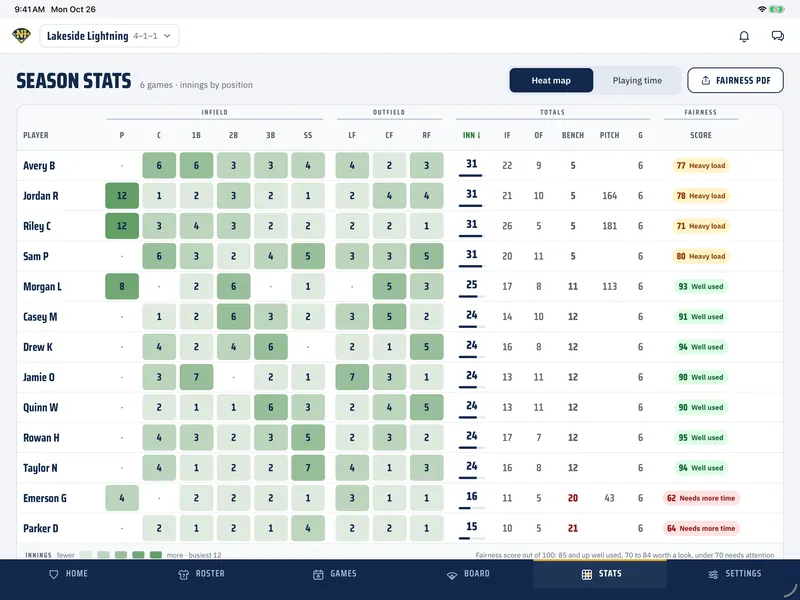Tap the Settings sliders icon
Viewport: 800px width, 600px height.
point(713,574)
